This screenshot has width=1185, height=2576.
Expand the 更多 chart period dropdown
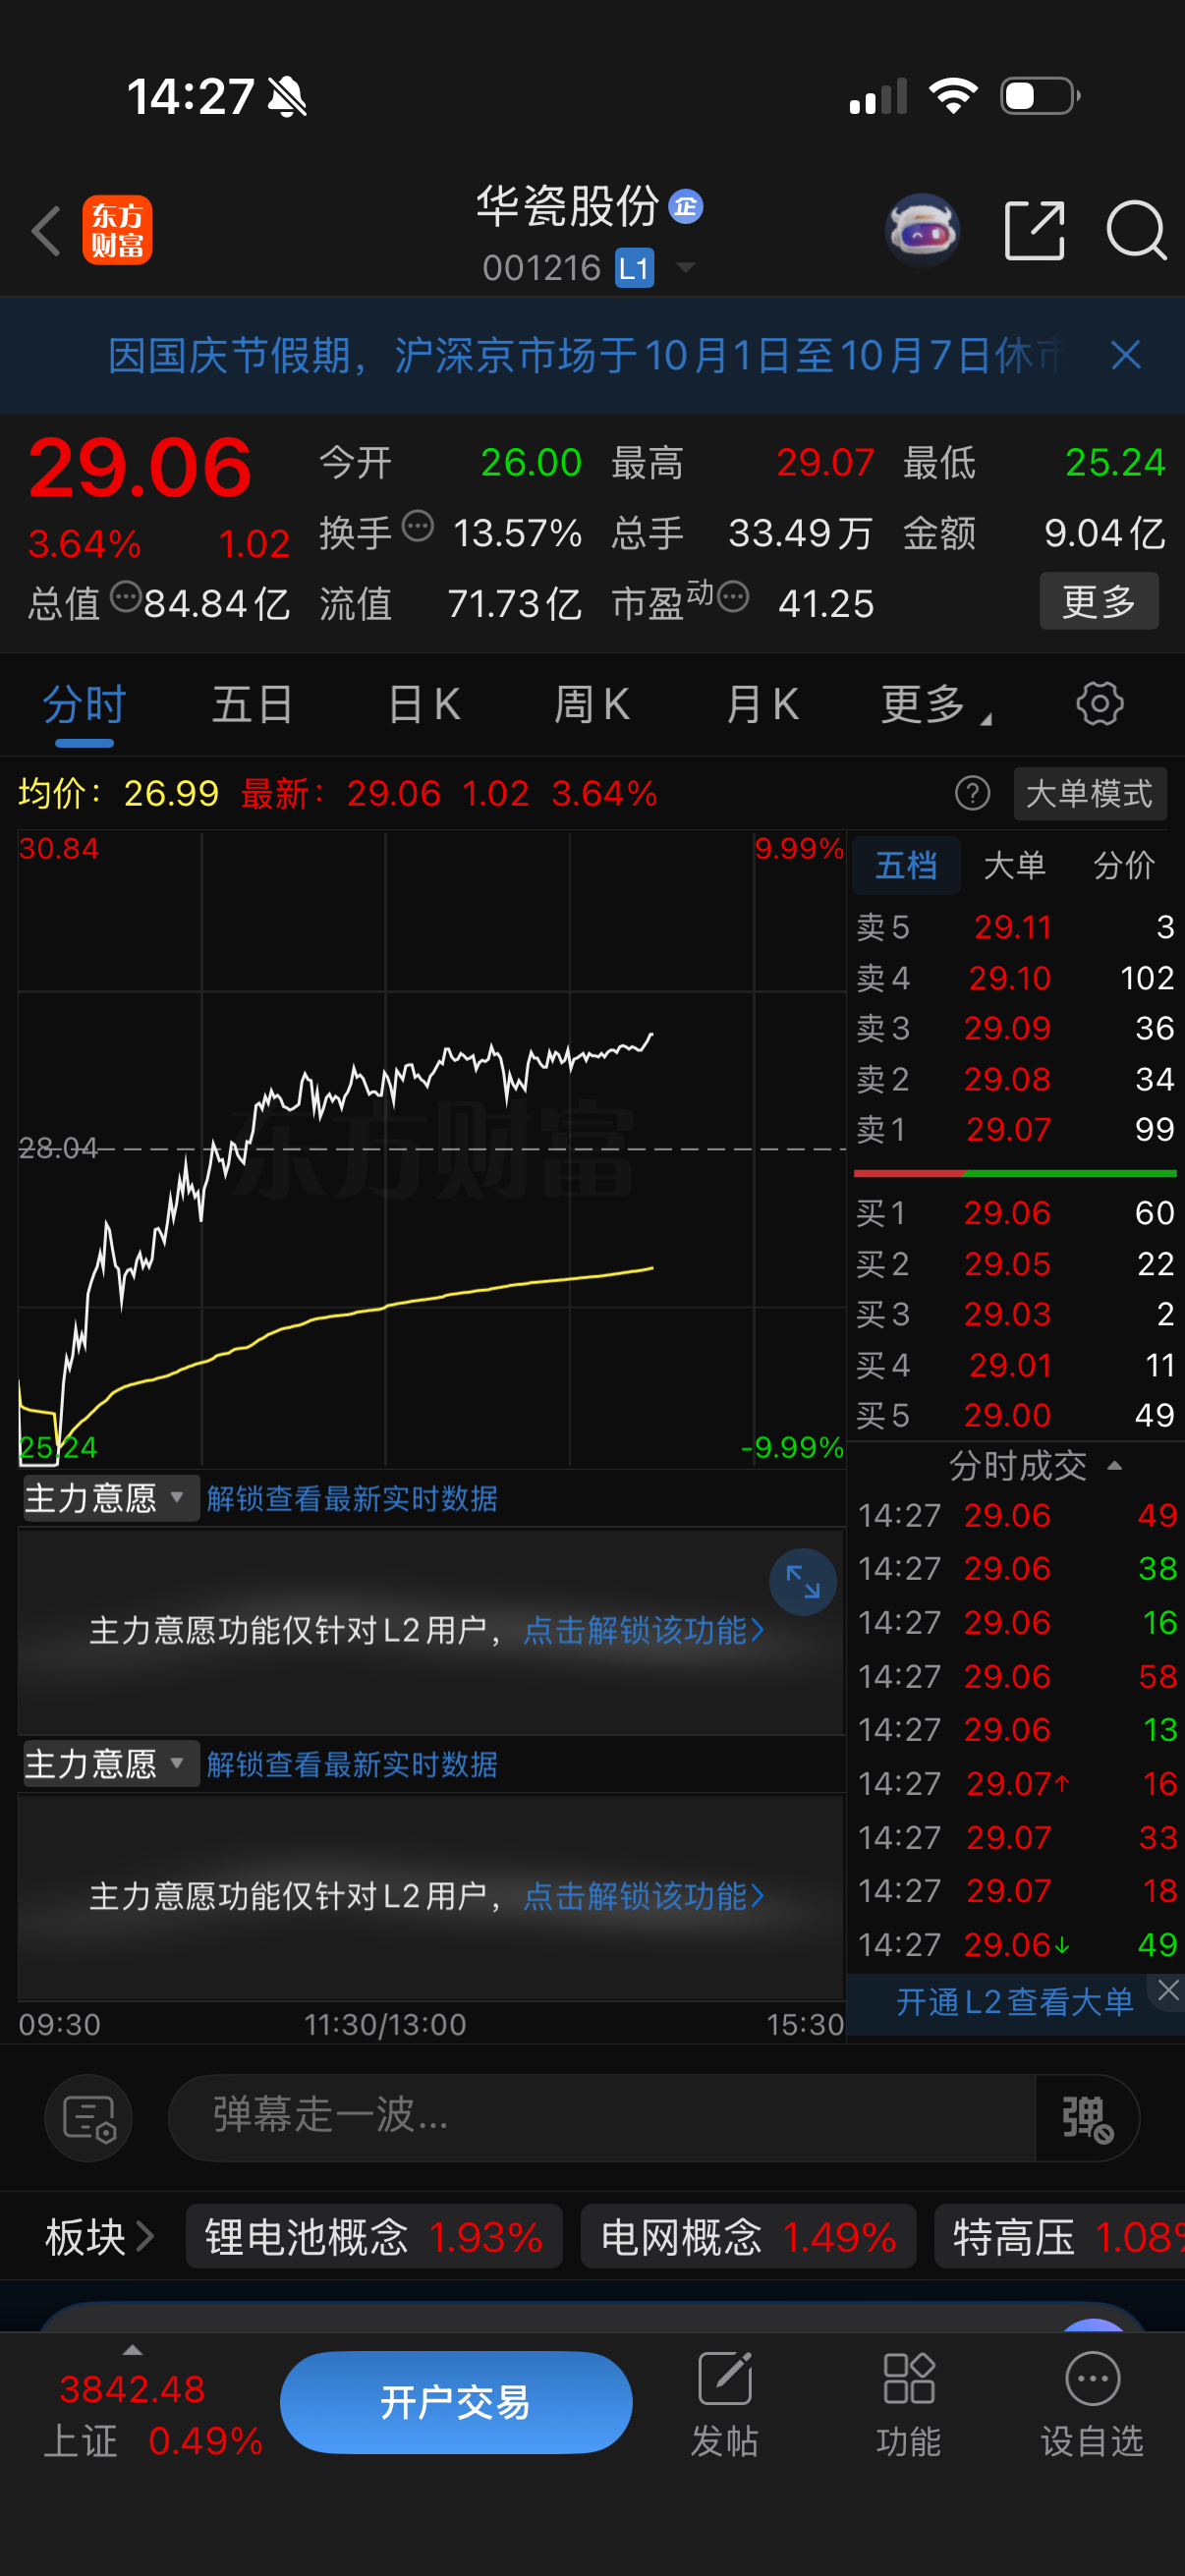(936, 705)
